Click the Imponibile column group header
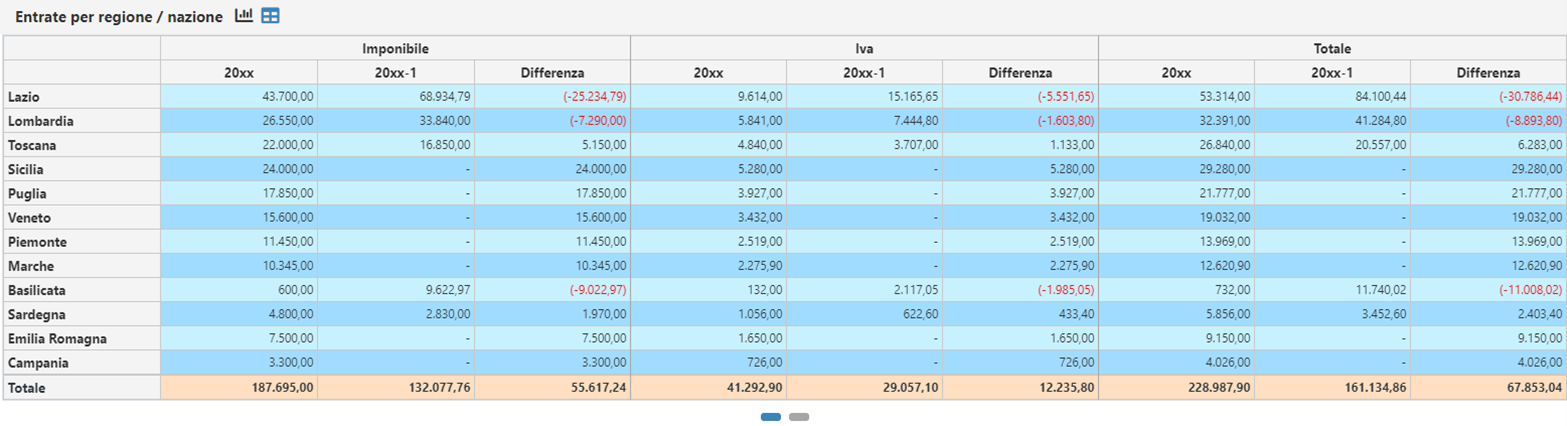Image resolution: width=1567 pixels, height=426 pixels. coord(395,48)
